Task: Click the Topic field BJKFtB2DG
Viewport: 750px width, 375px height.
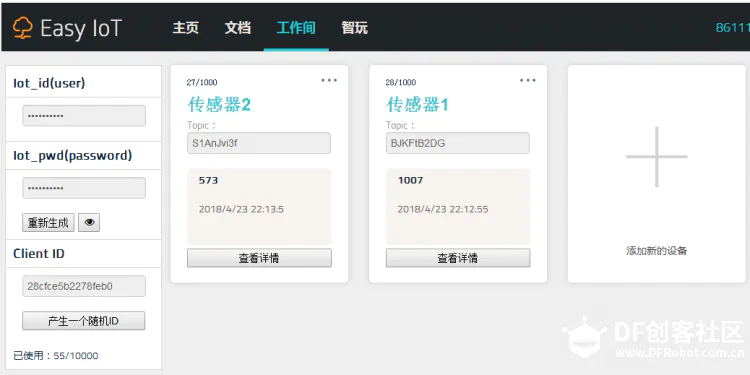Action: (x=458, y=143)
